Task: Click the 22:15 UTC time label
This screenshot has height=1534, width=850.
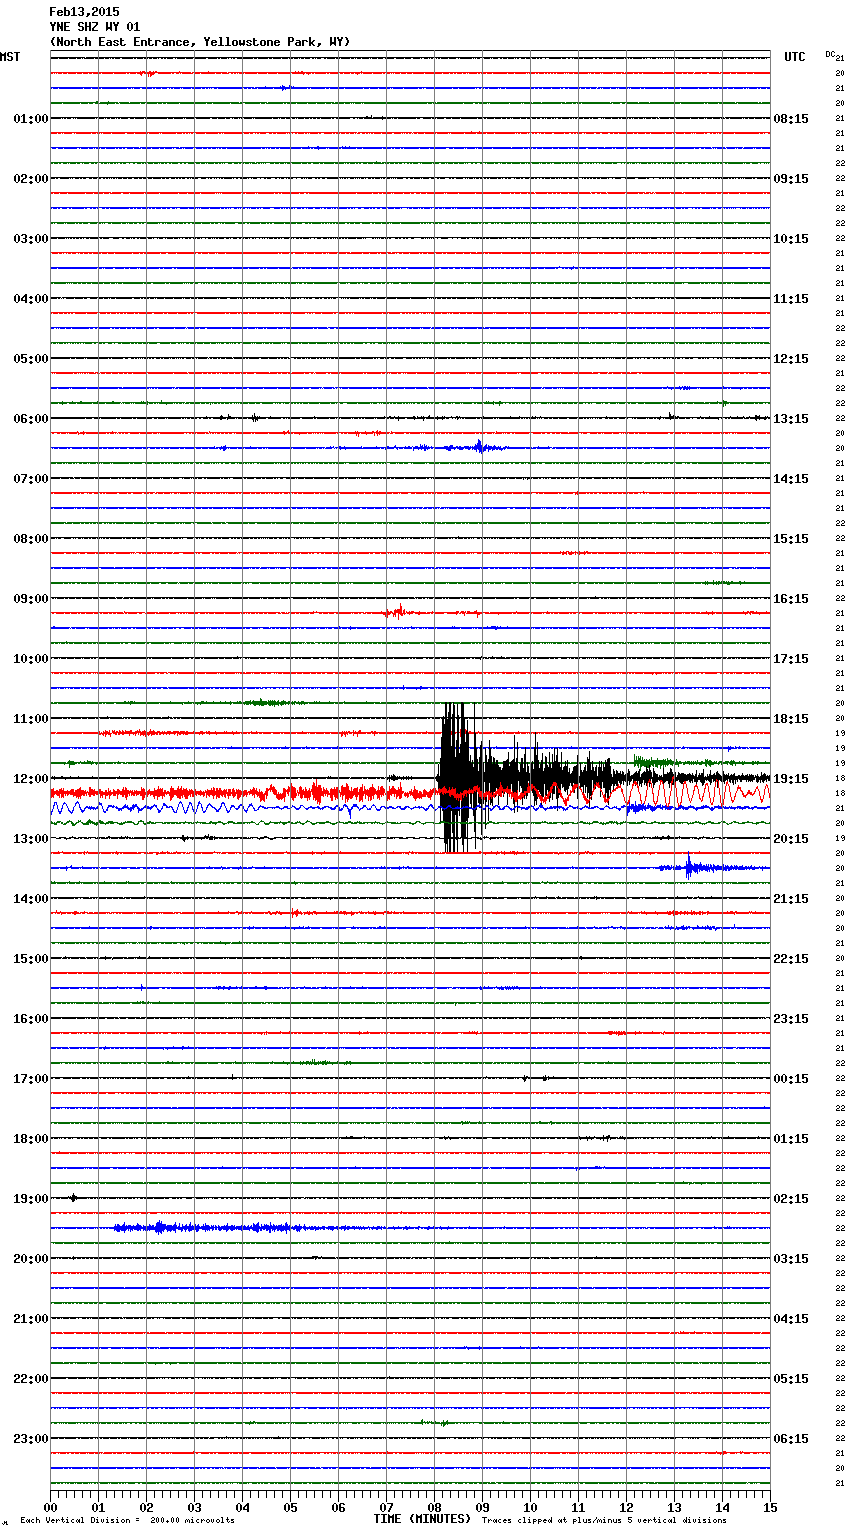Action: tap(791, 959)
